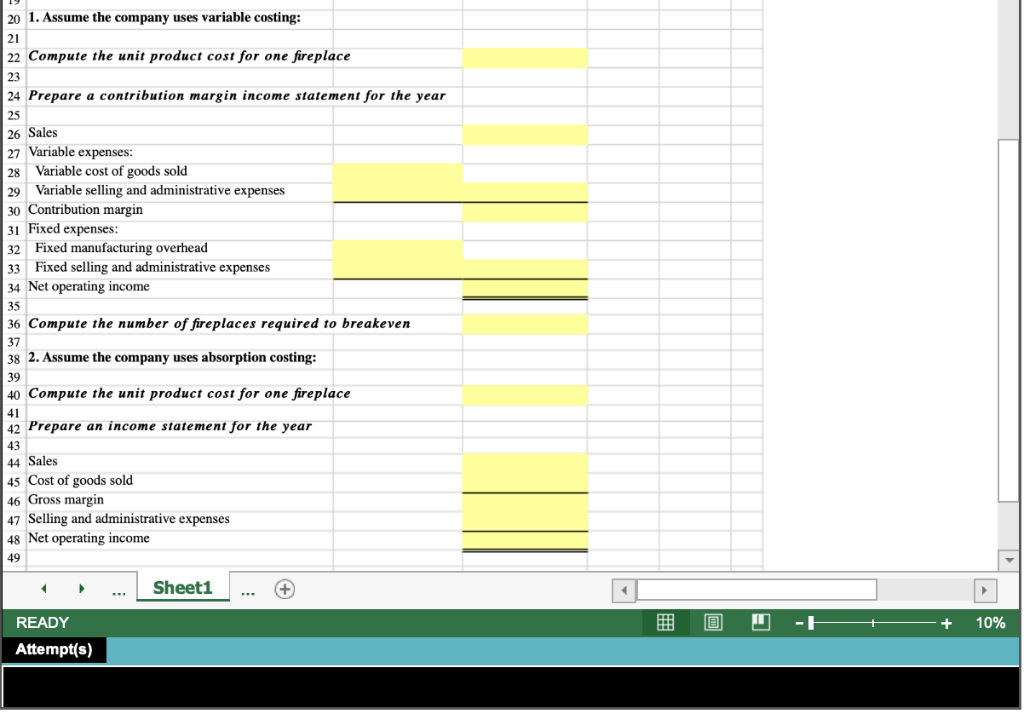Select the Normal view icon
1024x714 pixels.
point(665,622)
